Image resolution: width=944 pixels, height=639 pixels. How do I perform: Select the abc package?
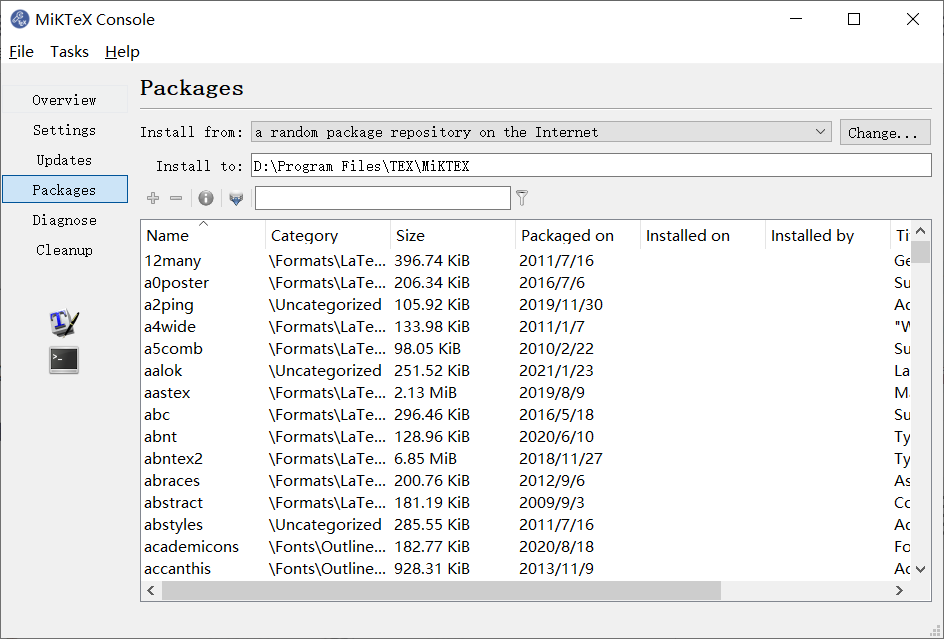527,414
